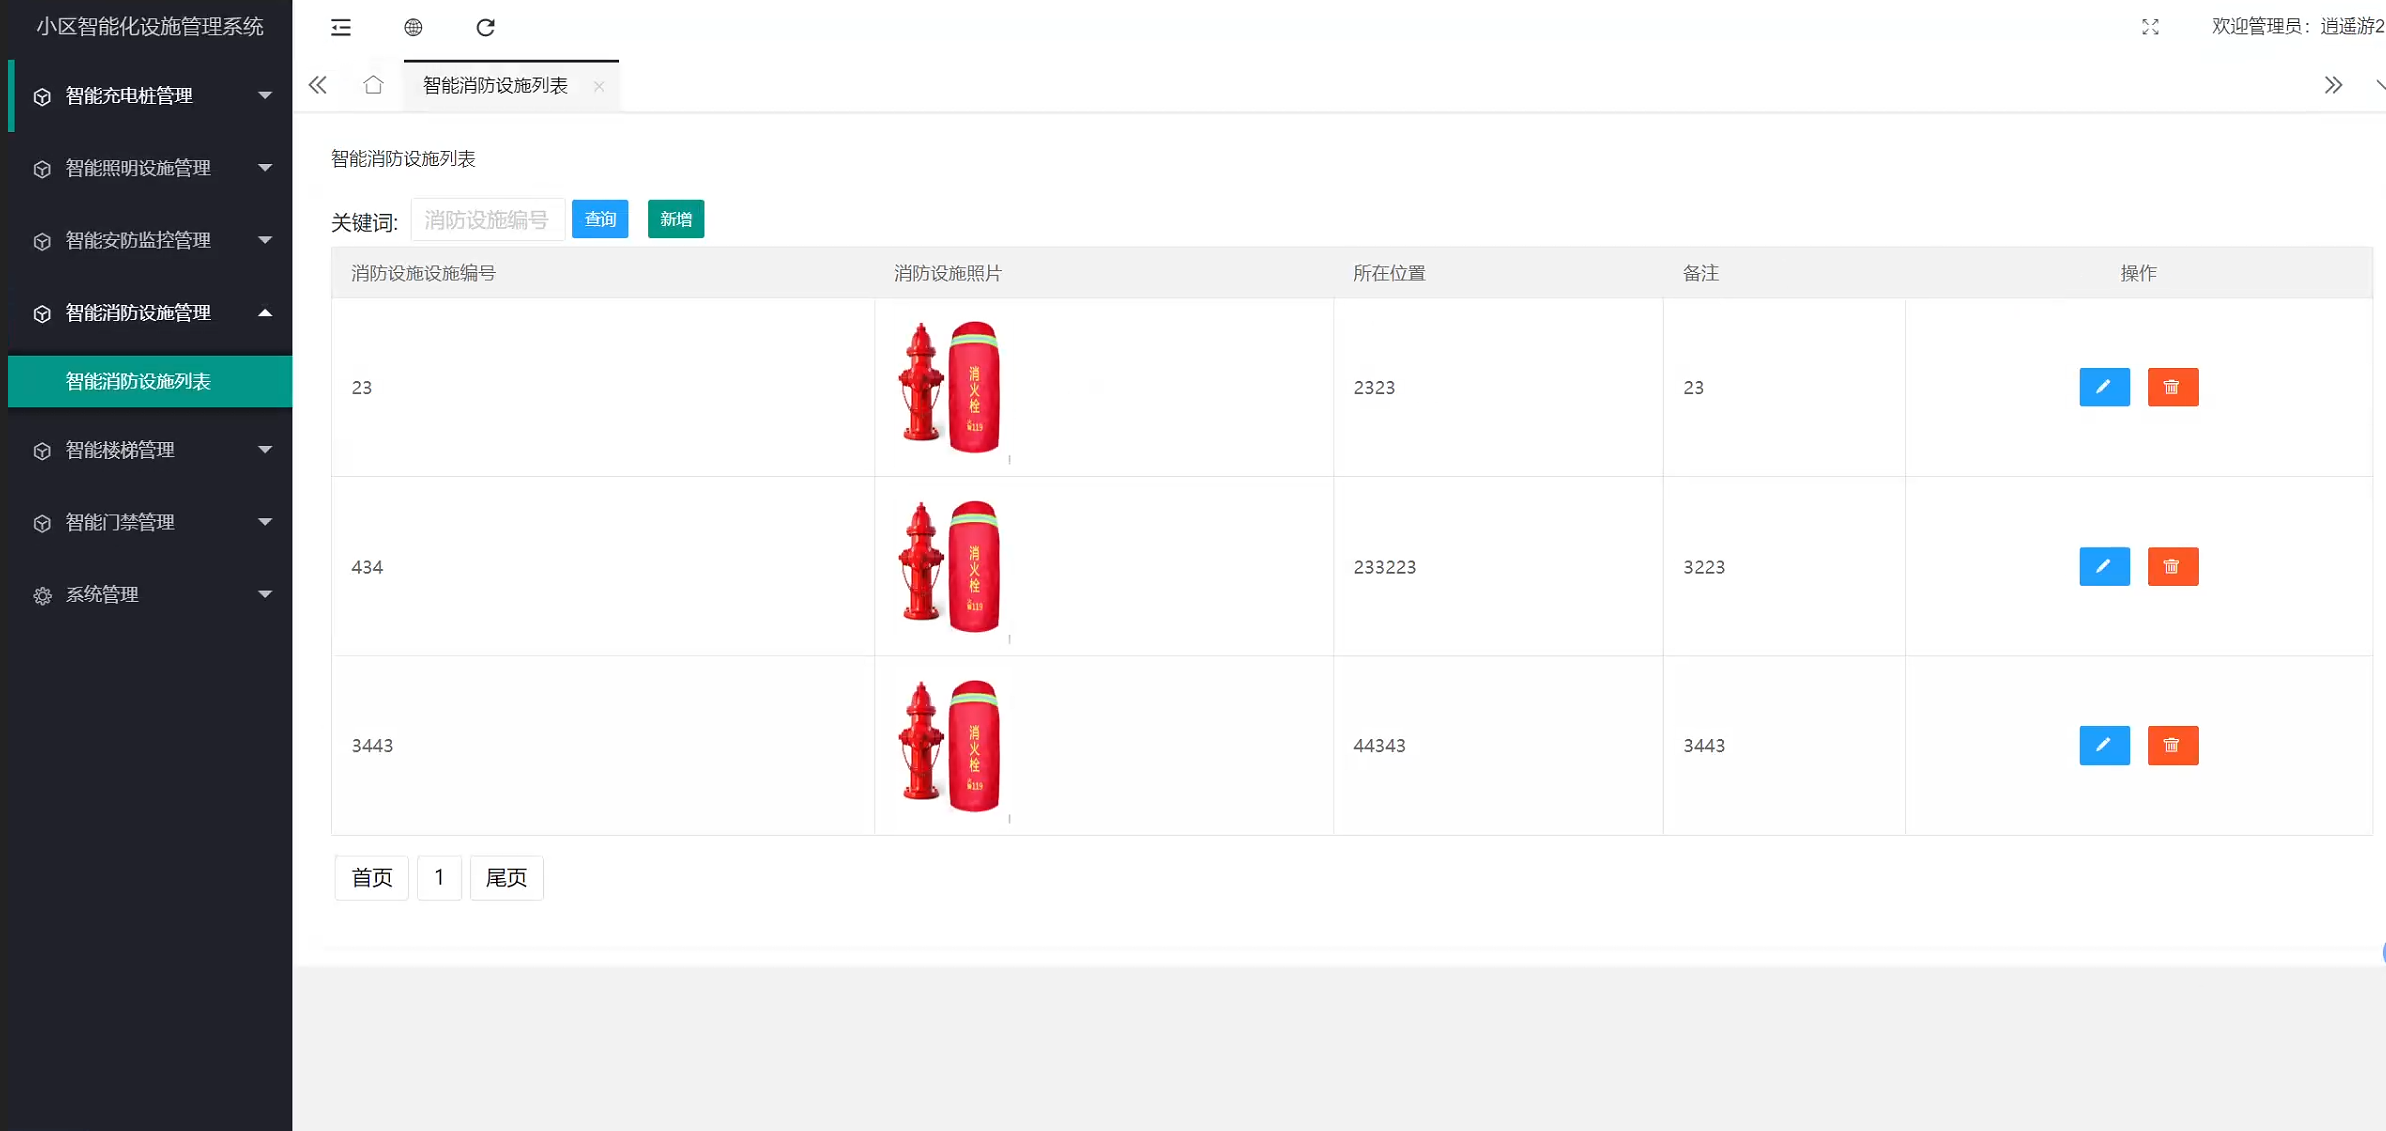The width and height of the screenshot is (2386, 1131).
Task: Click the sidebar collapse menu icon
Action: click(341, 27)
